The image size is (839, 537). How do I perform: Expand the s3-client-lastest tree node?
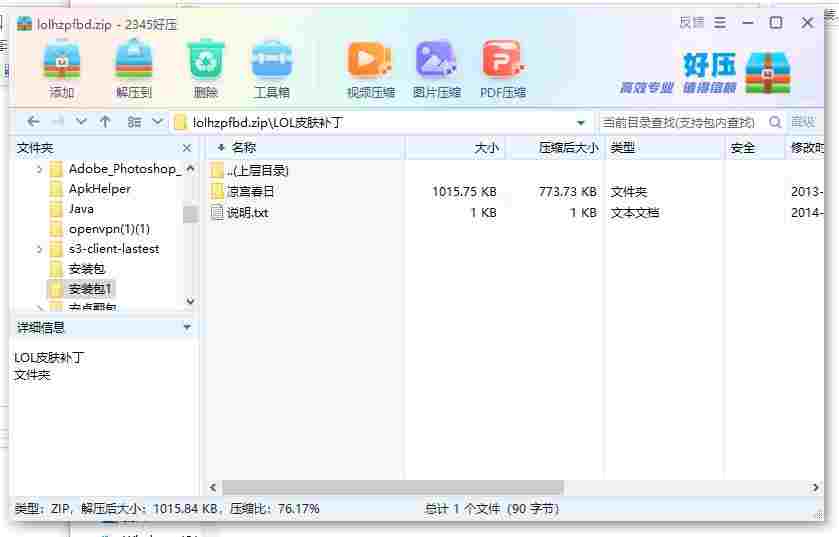(39, 249)
